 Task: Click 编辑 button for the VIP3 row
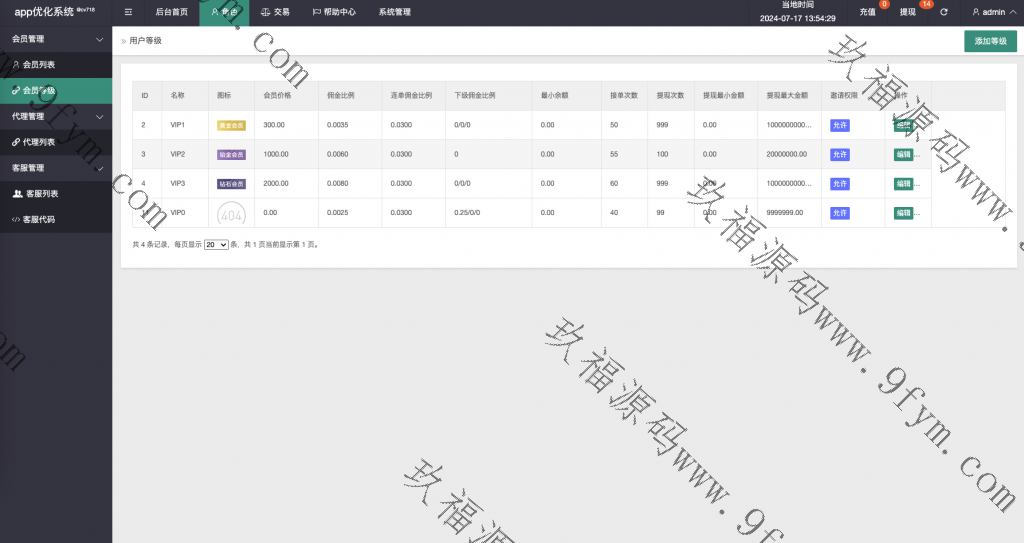point(903,184)
